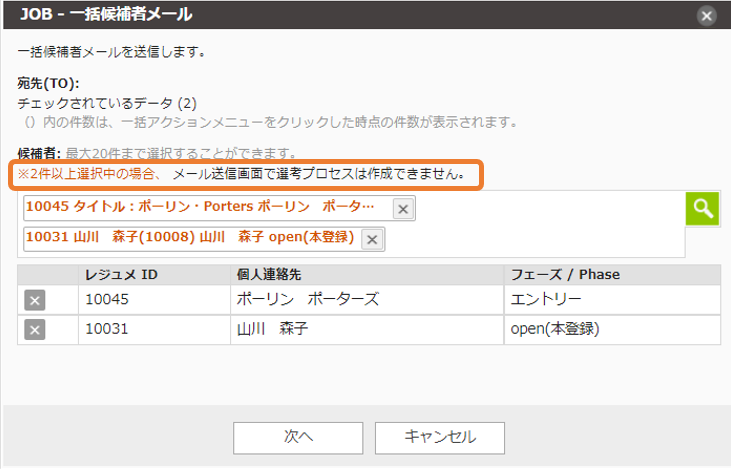Click the レジュメ ID column header
Viewport: 731px width, 469px height.
(154, 275)
